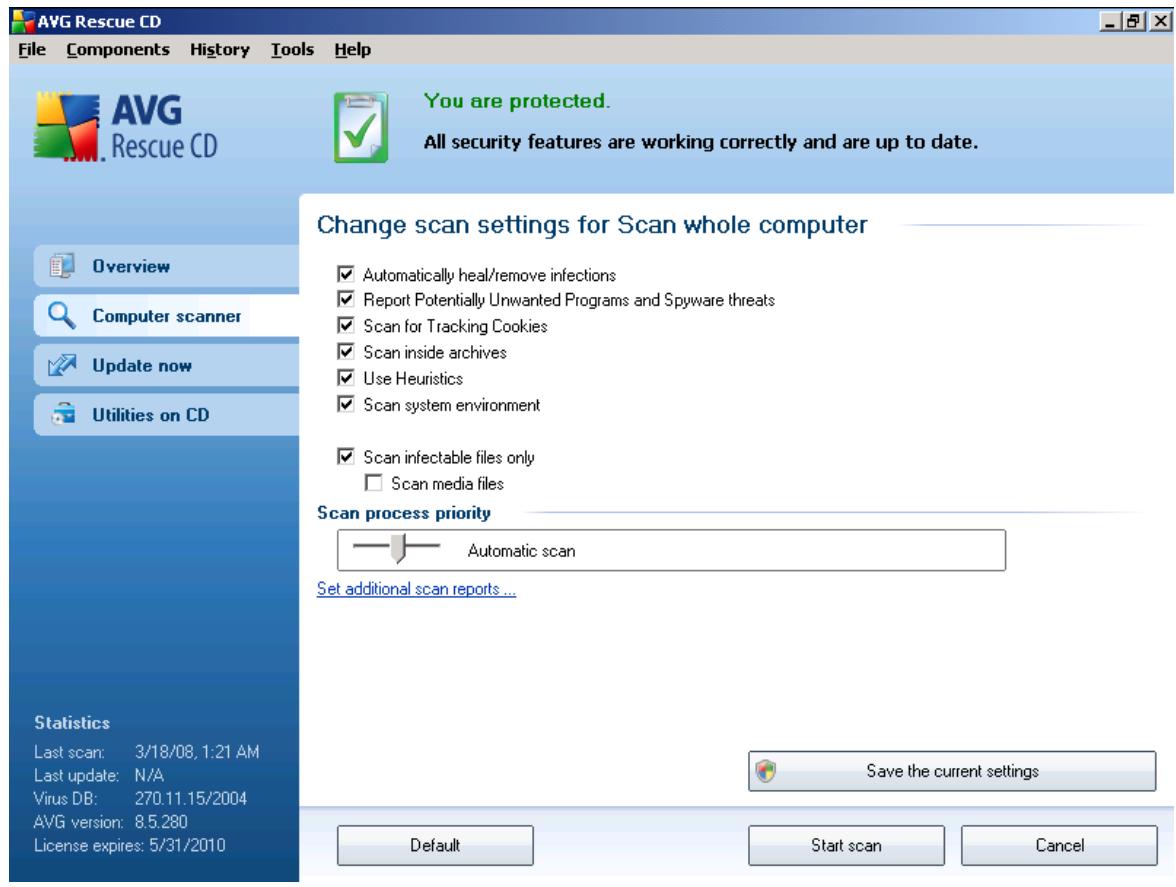Image resolution: width=1176 pixels, height=887 pixels.
Task: Click the You are protected status text
Action: coord(517,100)
